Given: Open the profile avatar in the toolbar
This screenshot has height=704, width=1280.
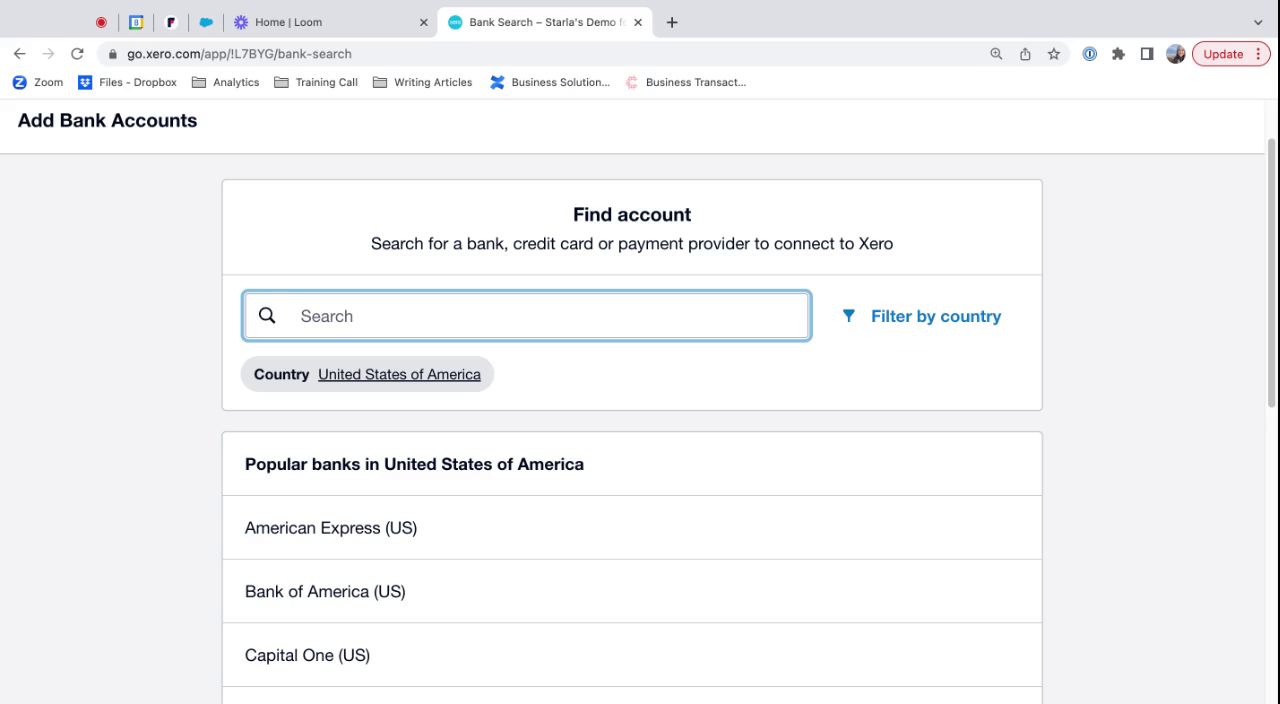Looking at the screenshot, I should pos(1175,54).
